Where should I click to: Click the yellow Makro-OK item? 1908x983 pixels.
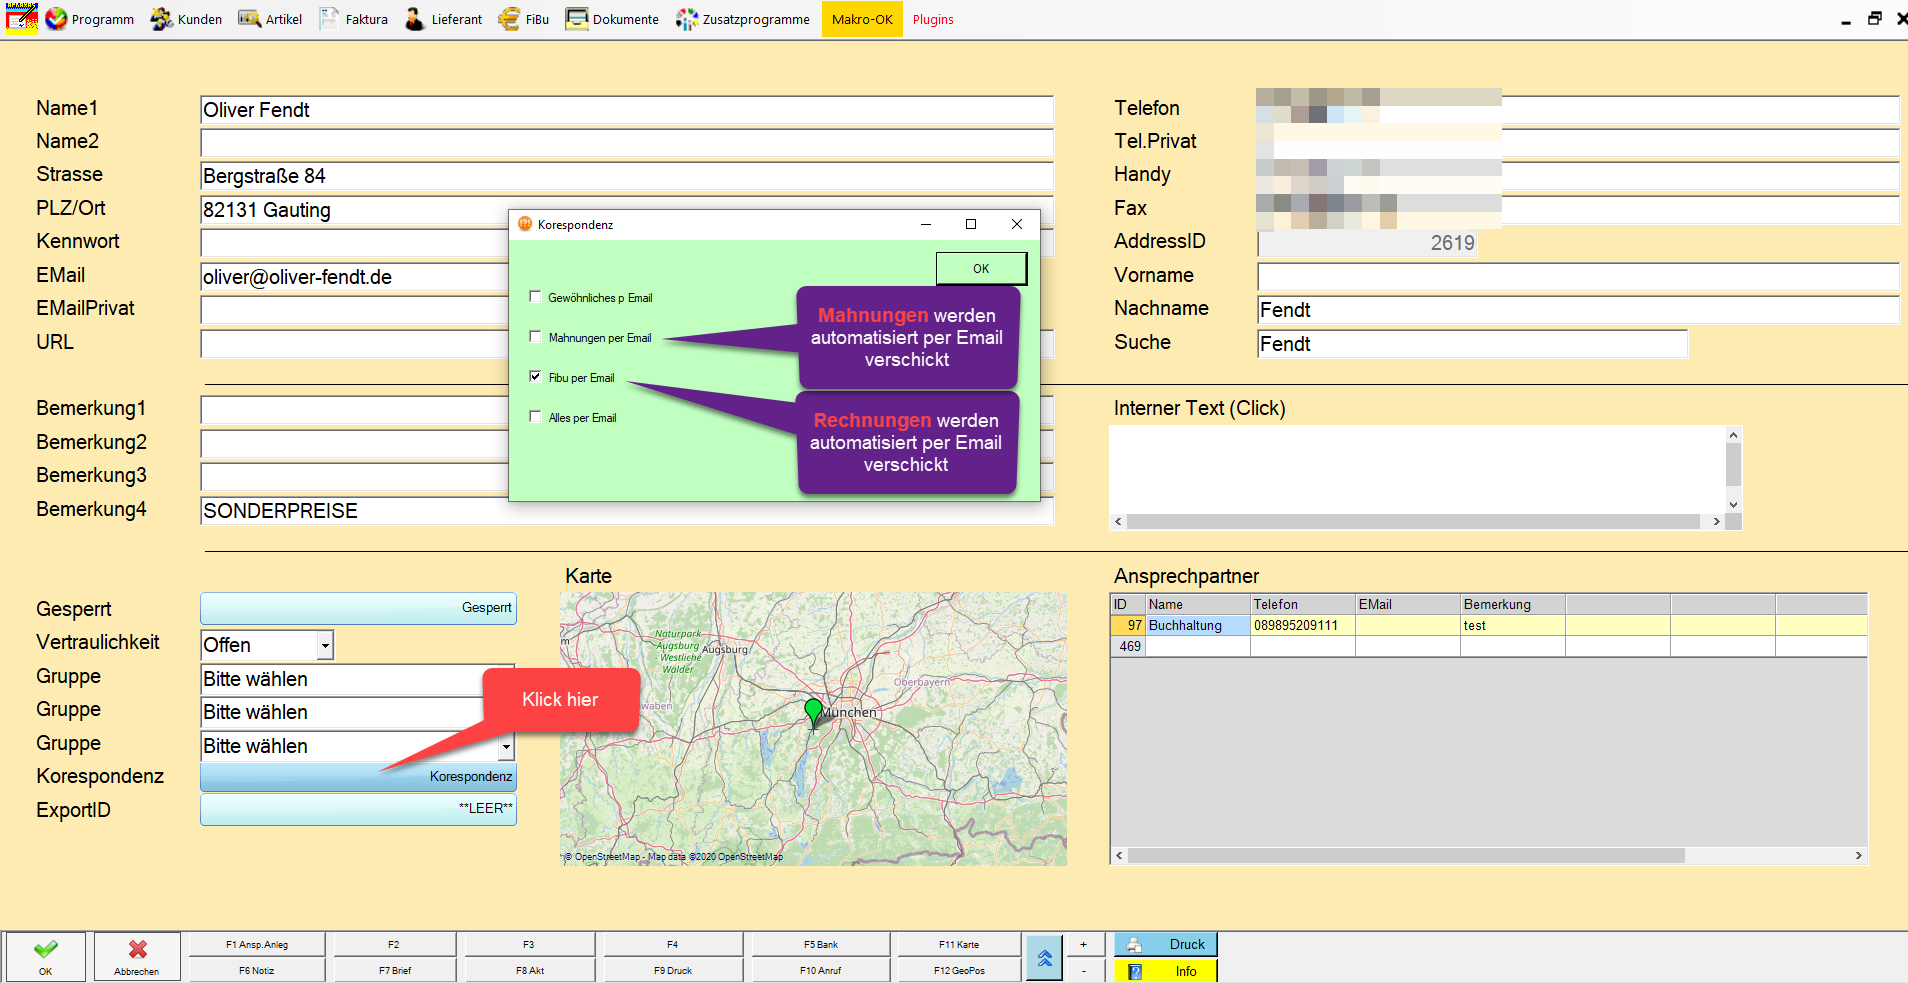(862, 19)
